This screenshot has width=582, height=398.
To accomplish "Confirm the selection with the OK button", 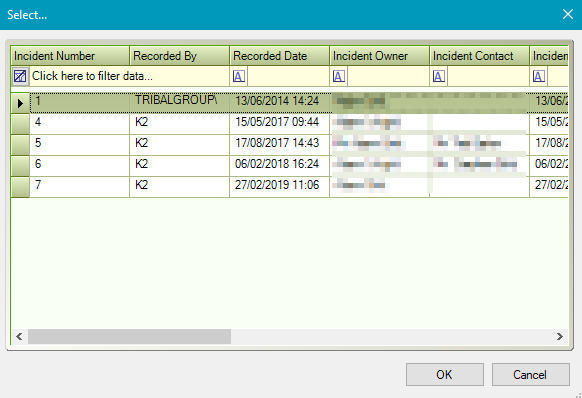I will (x=445, y=375).
